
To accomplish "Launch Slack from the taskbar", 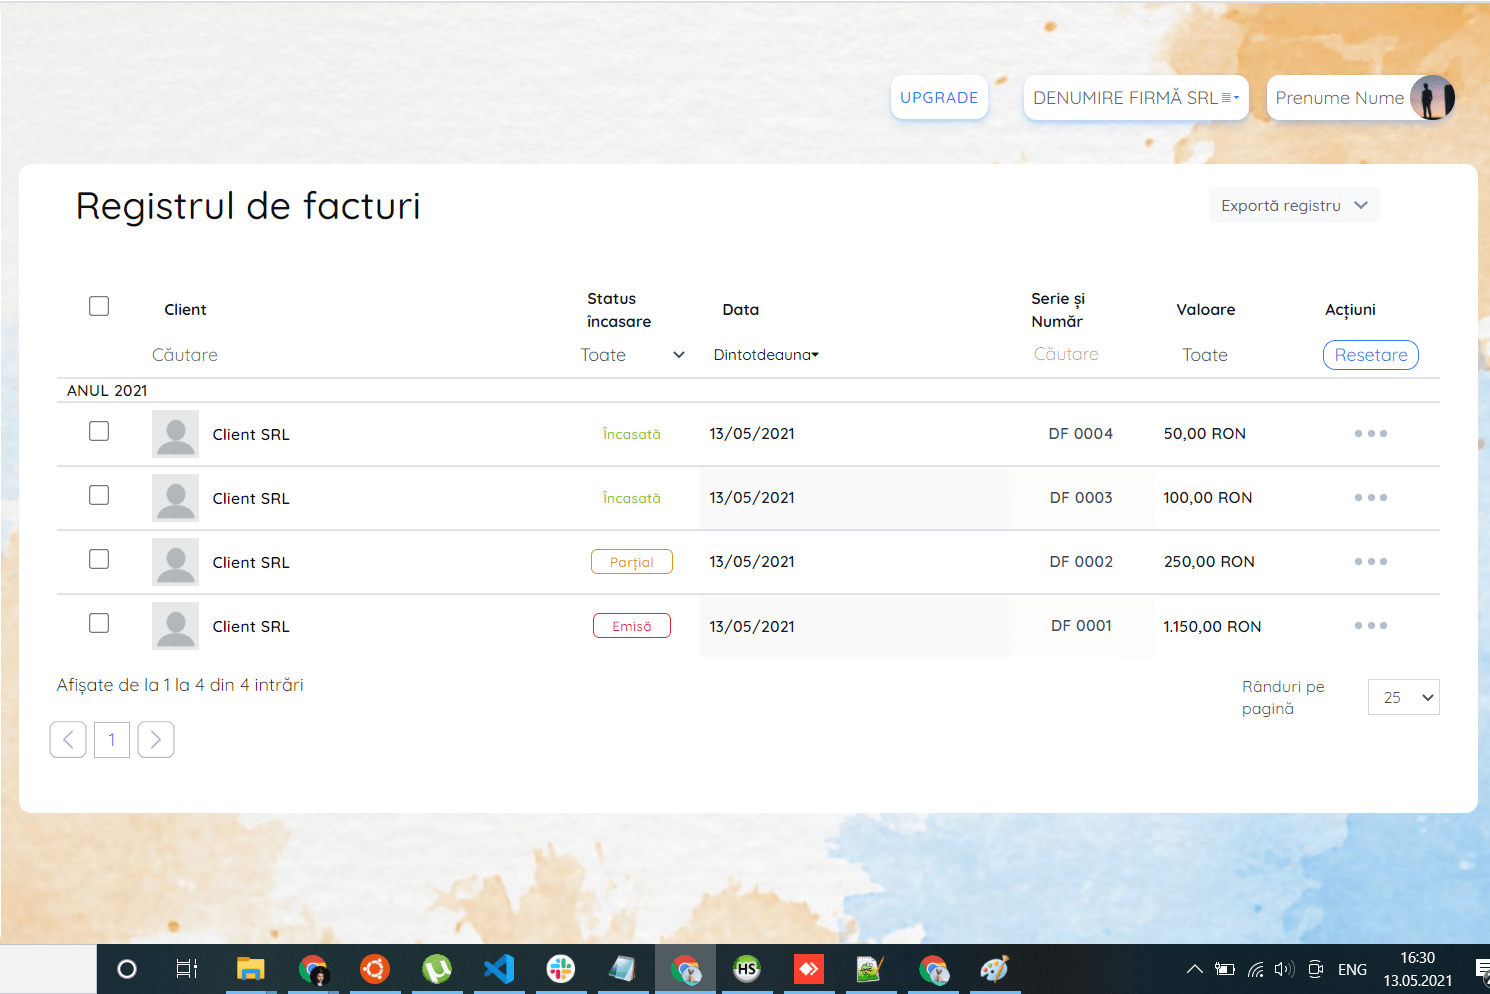I will click(561, 968).
